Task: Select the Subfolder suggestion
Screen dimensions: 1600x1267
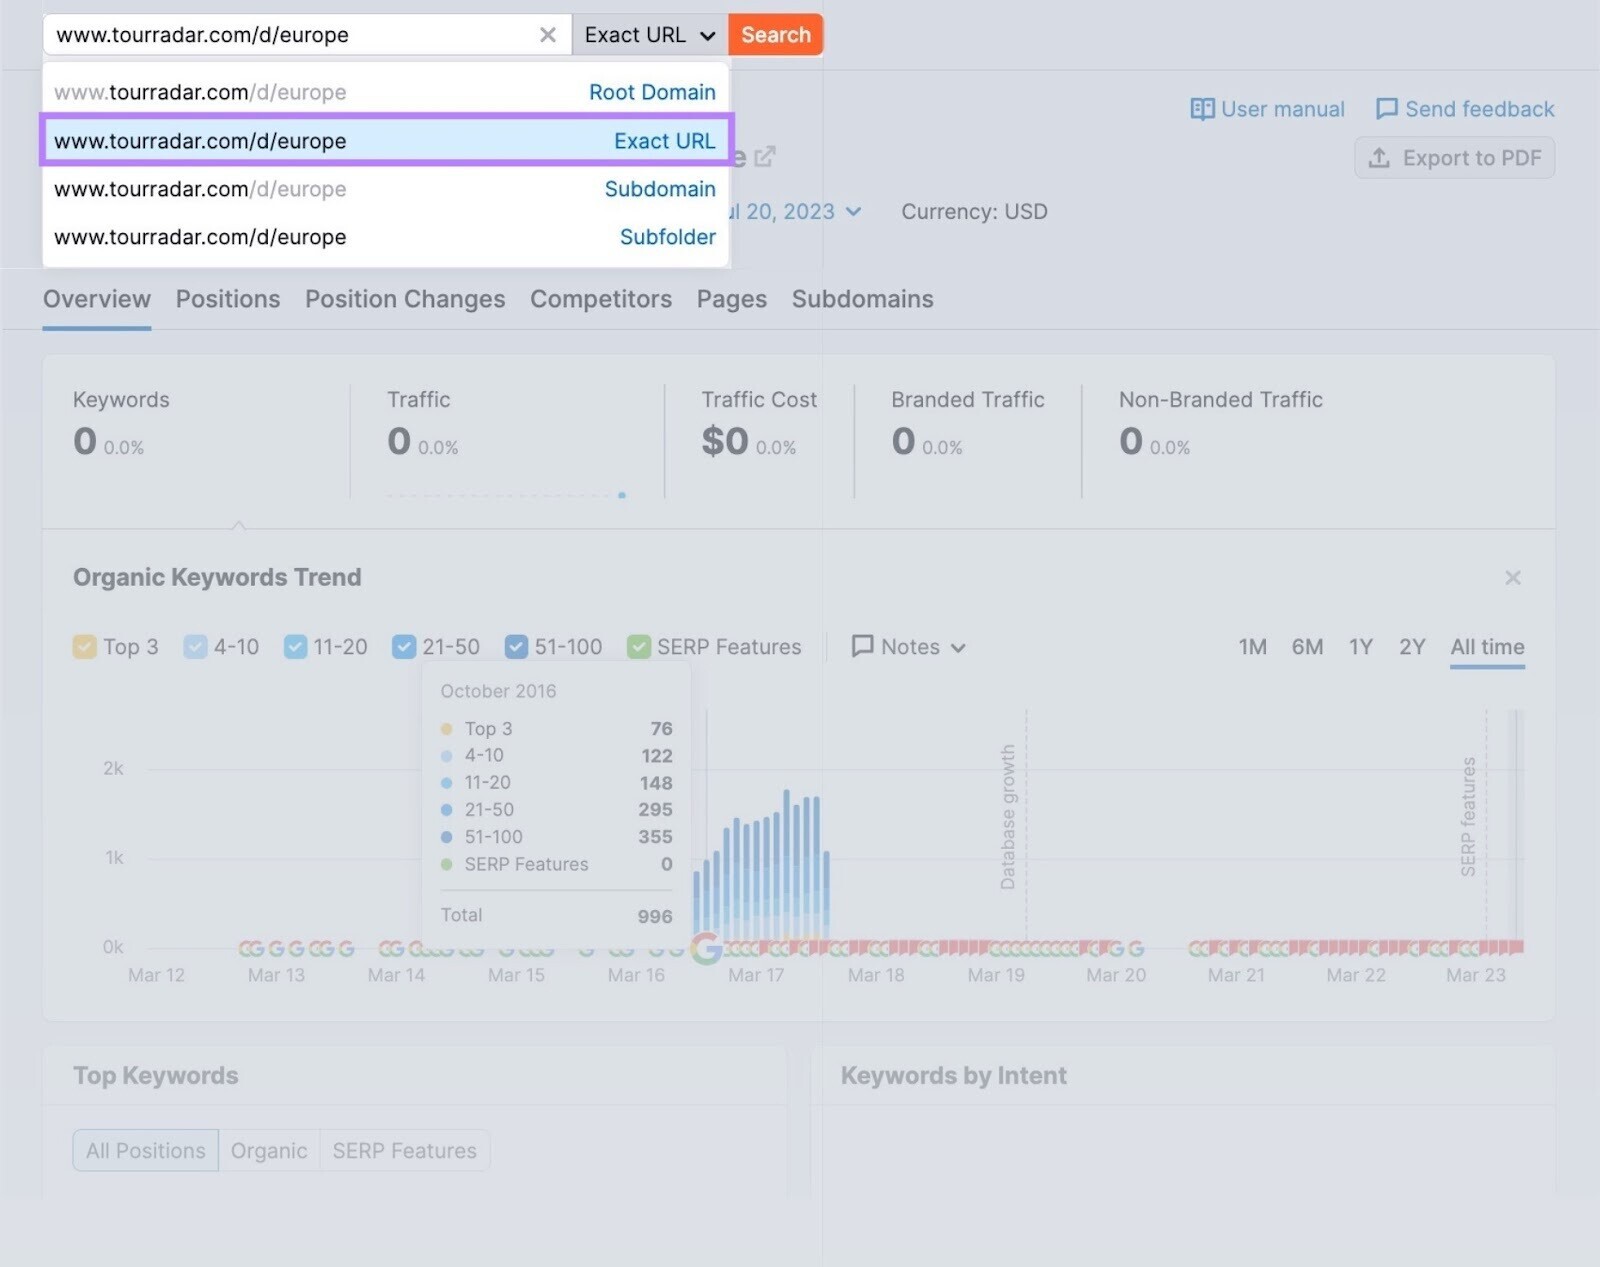Action: (x=385, y=237)
